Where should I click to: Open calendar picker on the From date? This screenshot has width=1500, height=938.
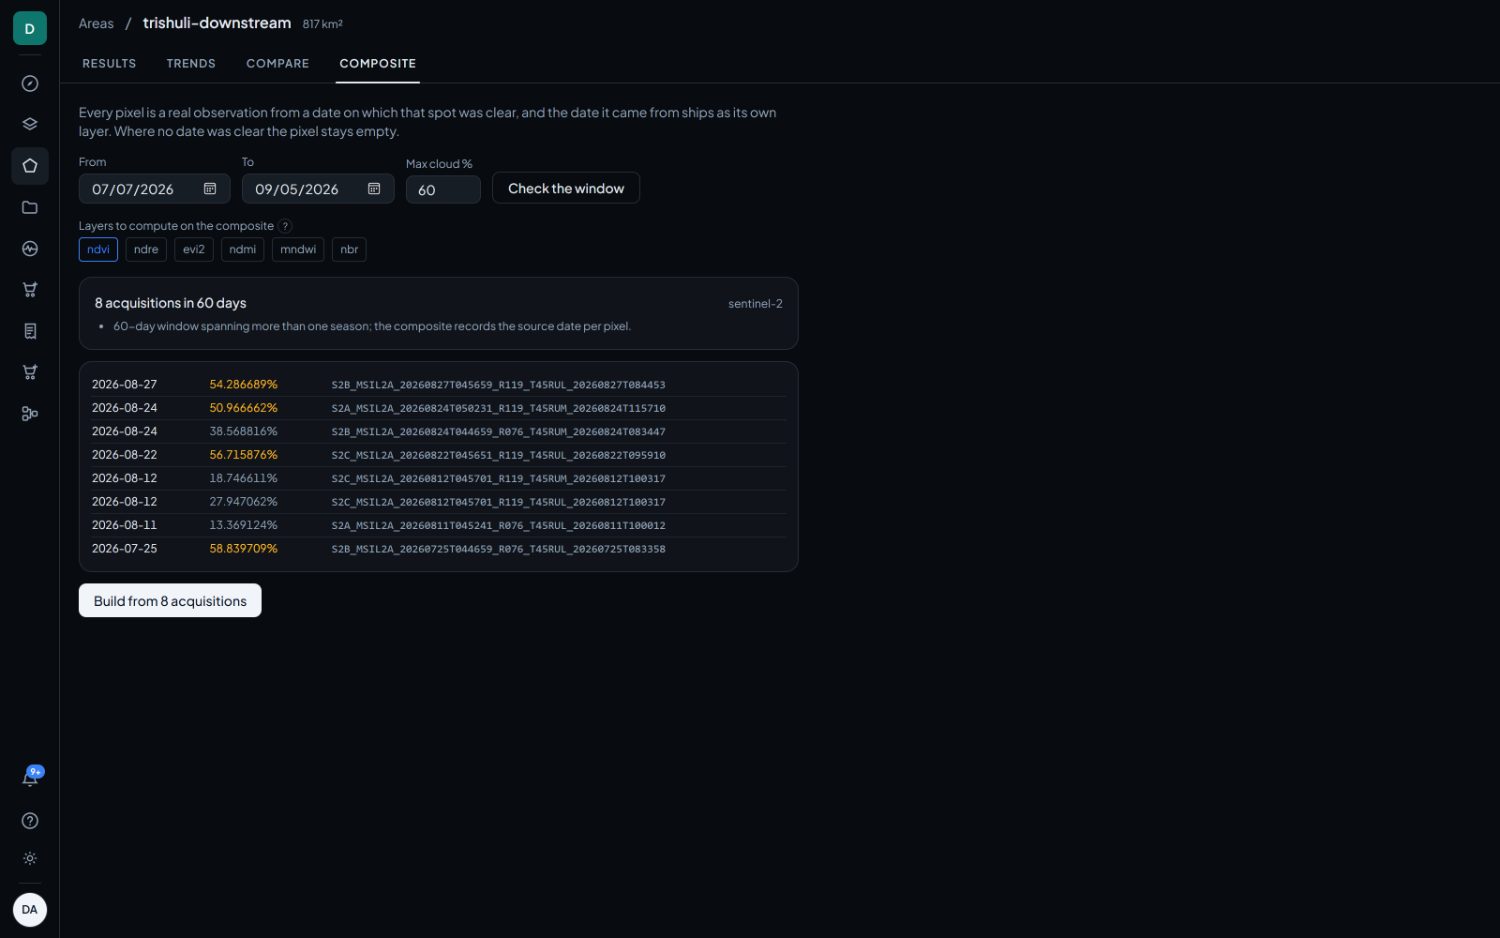[210, 189]
